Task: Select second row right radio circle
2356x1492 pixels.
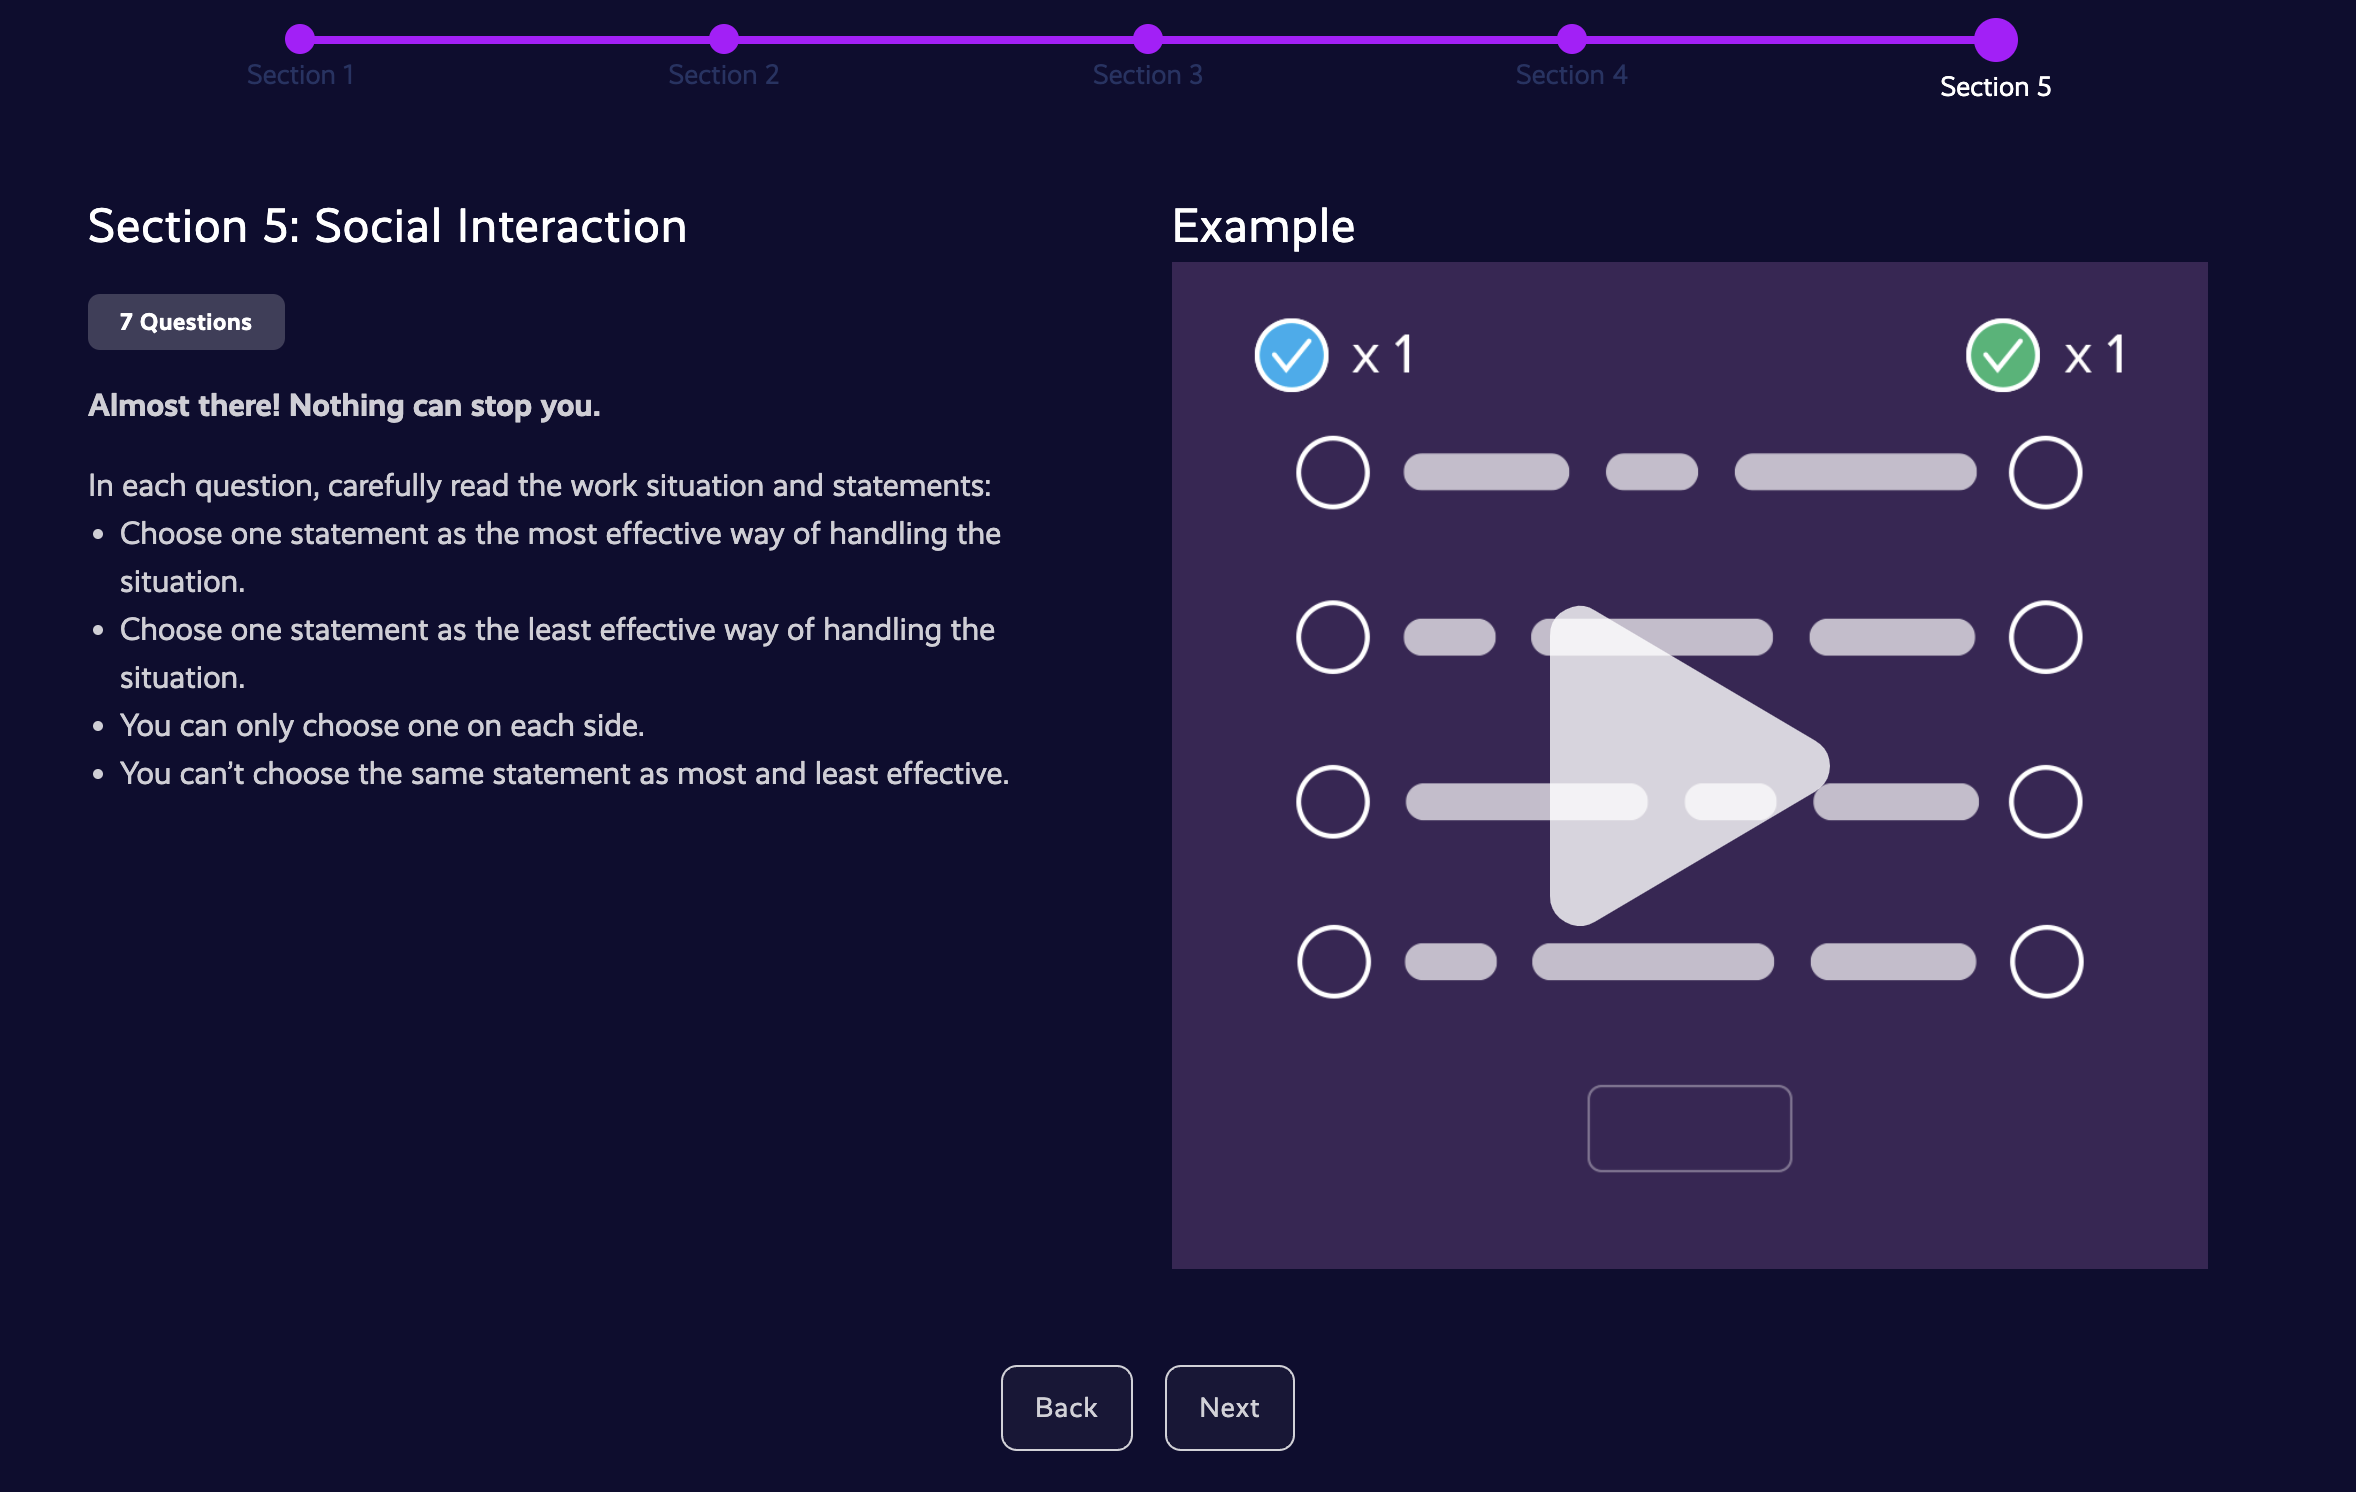Action: (x=2045, y=637)
